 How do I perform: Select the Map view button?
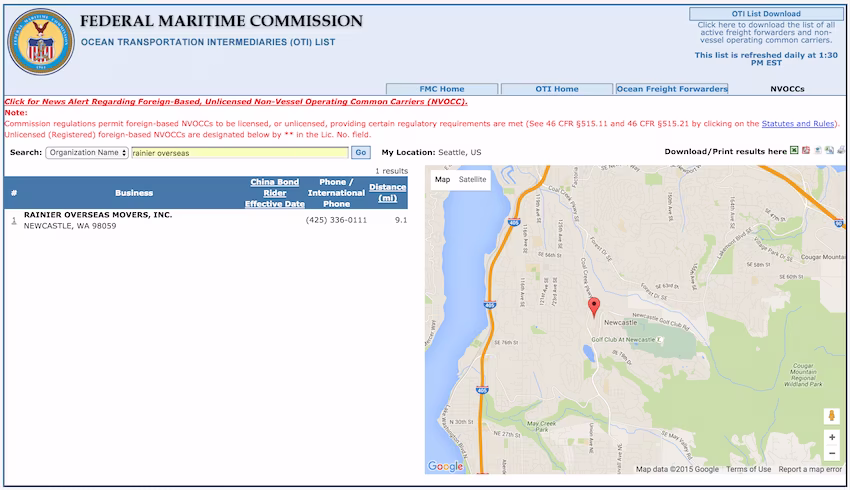pos(442,179)
